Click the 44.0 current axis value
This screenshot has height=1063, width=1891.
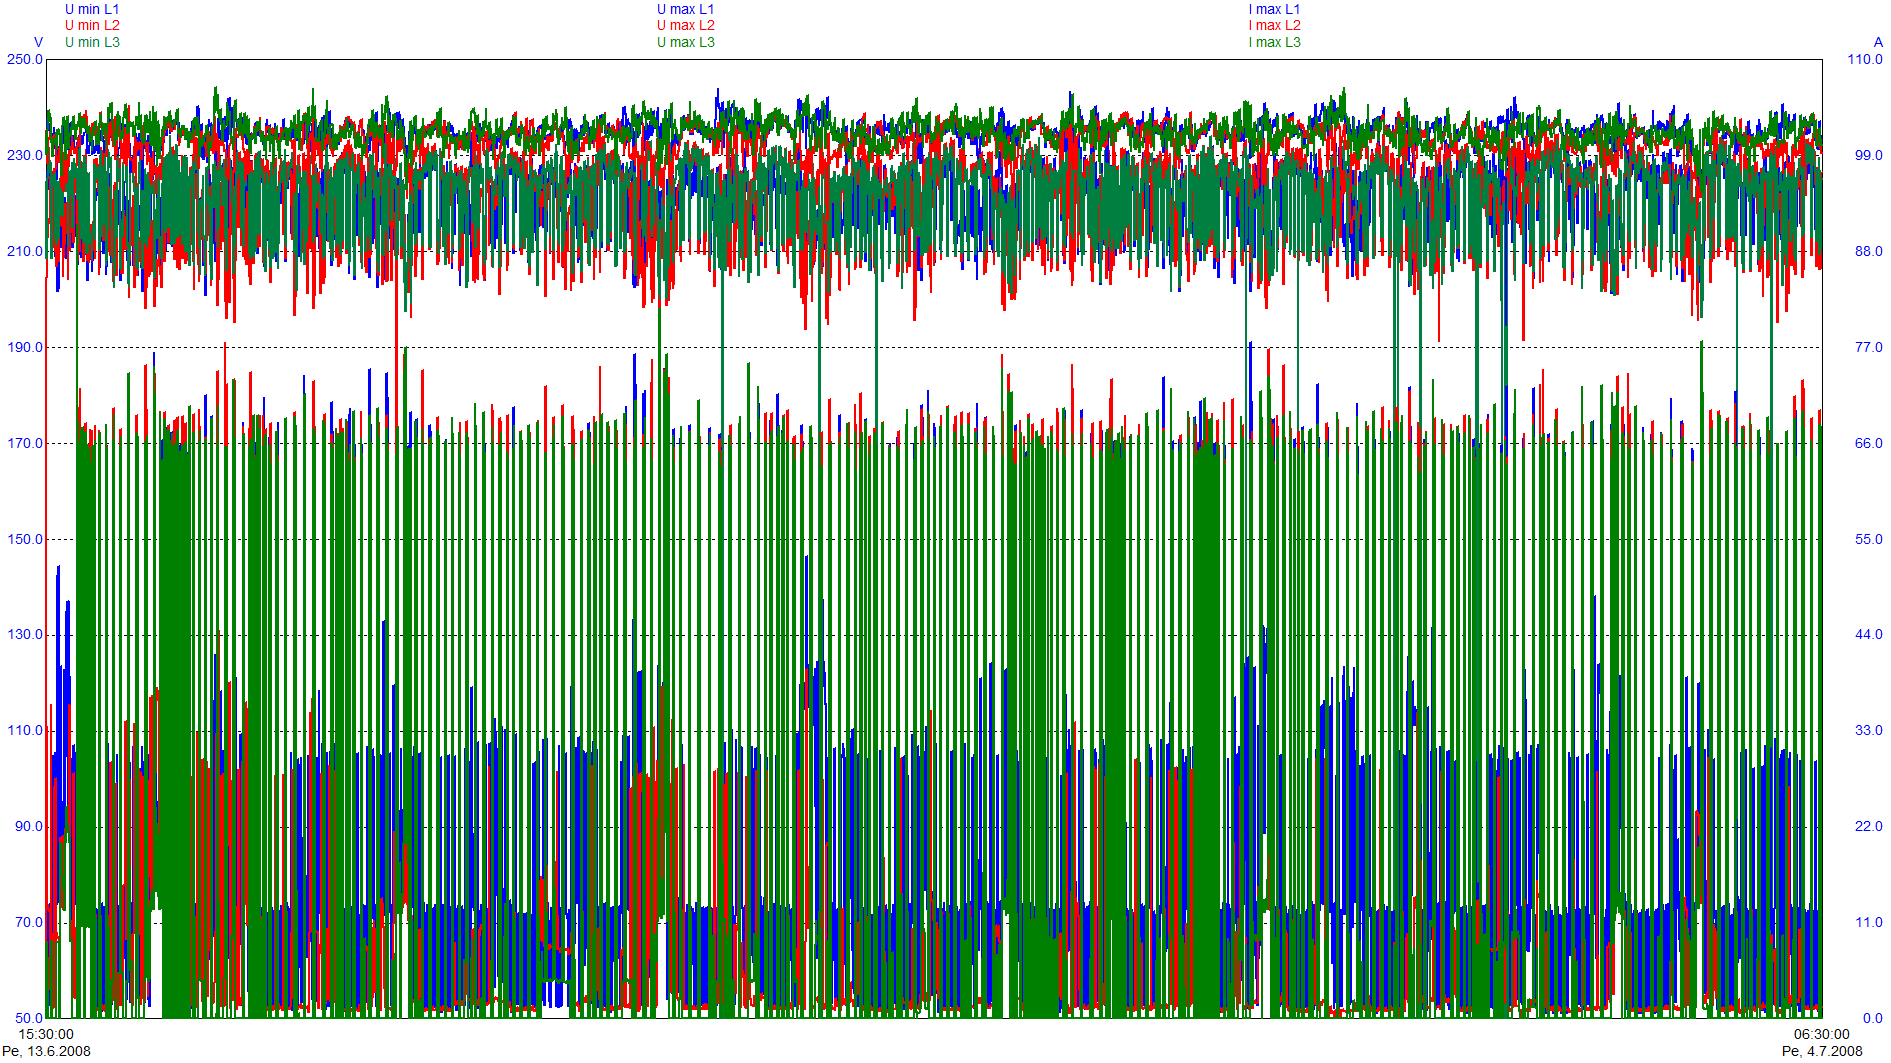point(1869,634)
